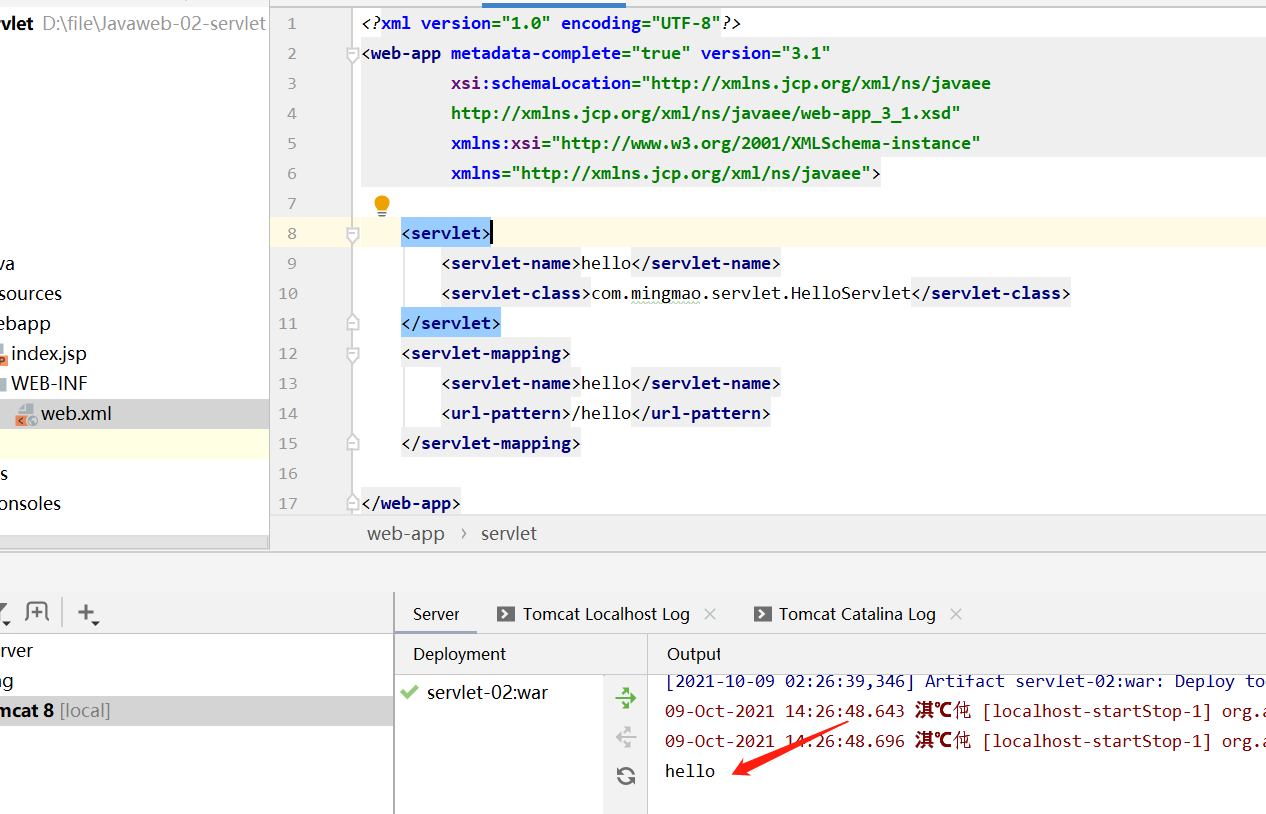Close the Tomcat Catalina Log tab
This screenshot has height=814, width=1266.
[x=956, y=614]
